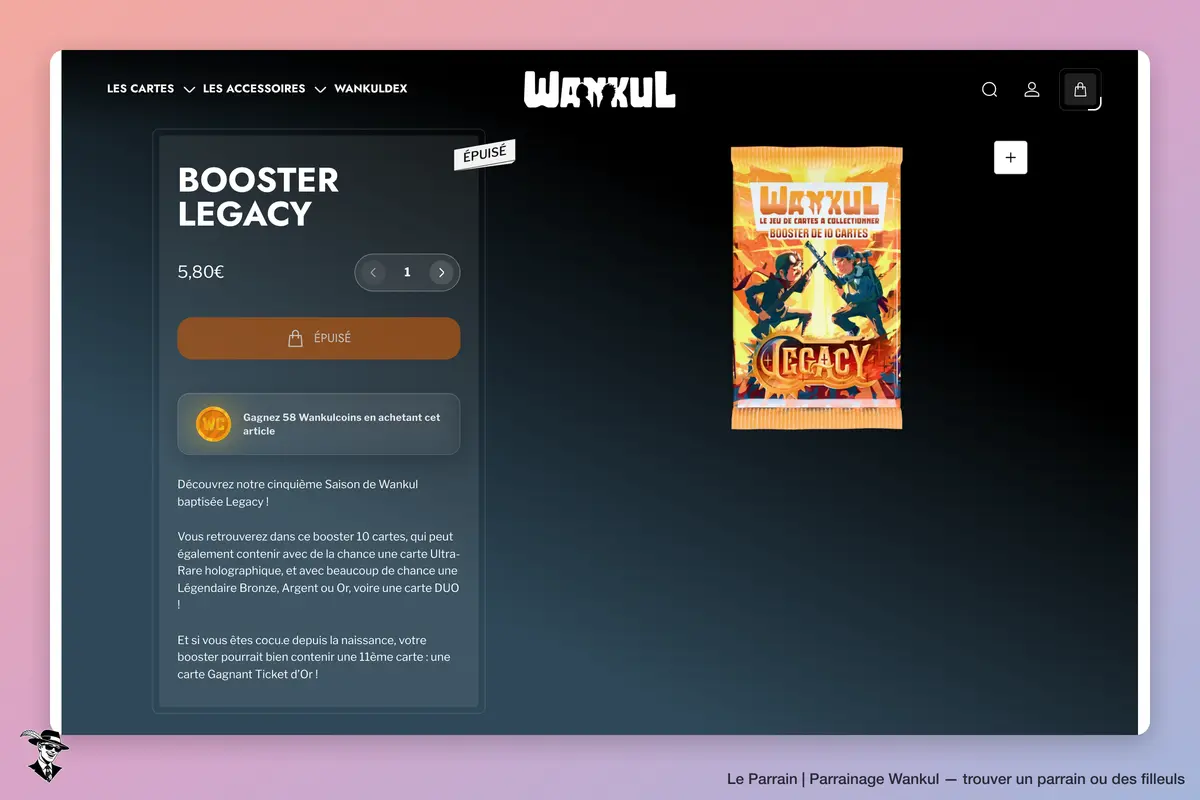Click the paragraph starting Vous retrouverez dans ce booster

coord(319,571)
